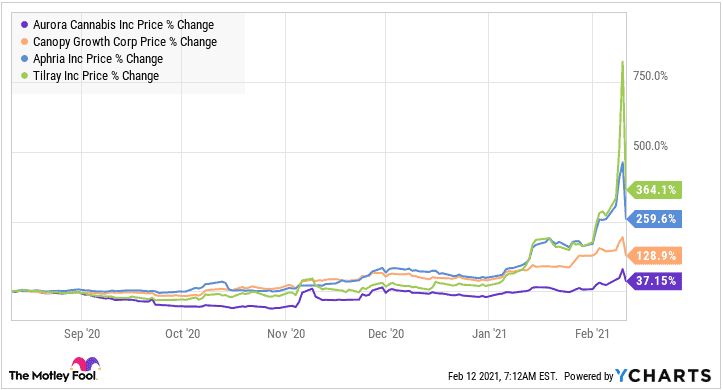Click the Sep '20 axis label
723x390 pixels.
[82, 334]
